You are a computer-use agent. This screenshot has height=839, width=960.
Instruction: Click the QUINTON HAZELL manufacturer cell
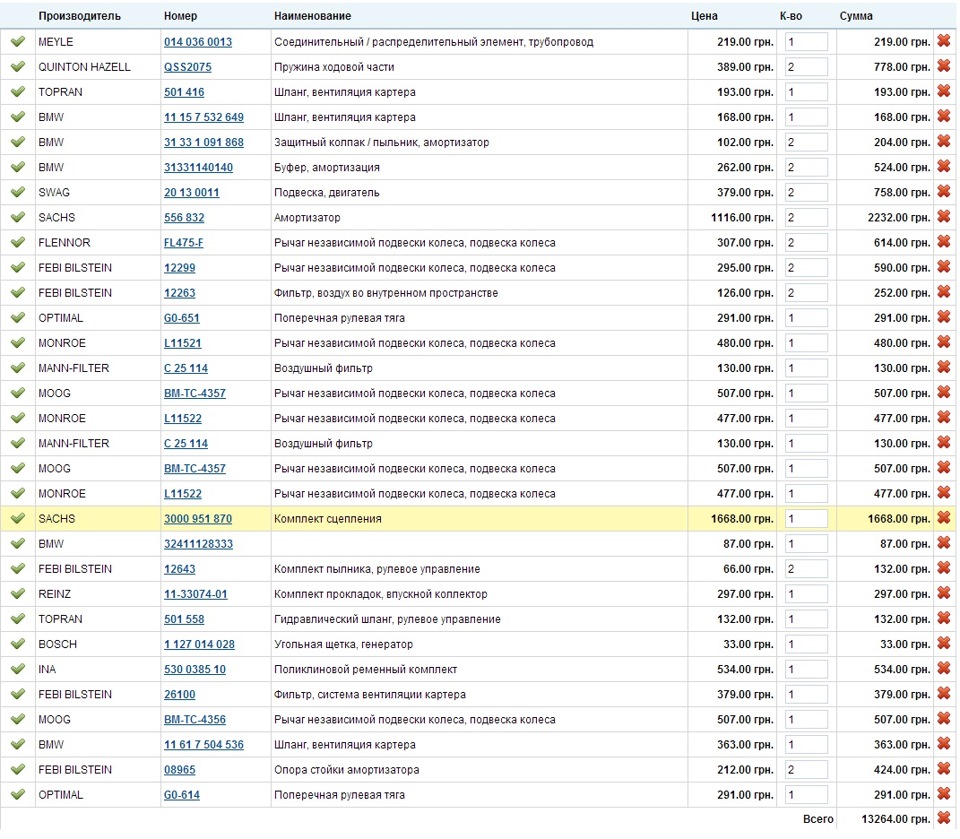coord(84,67)
